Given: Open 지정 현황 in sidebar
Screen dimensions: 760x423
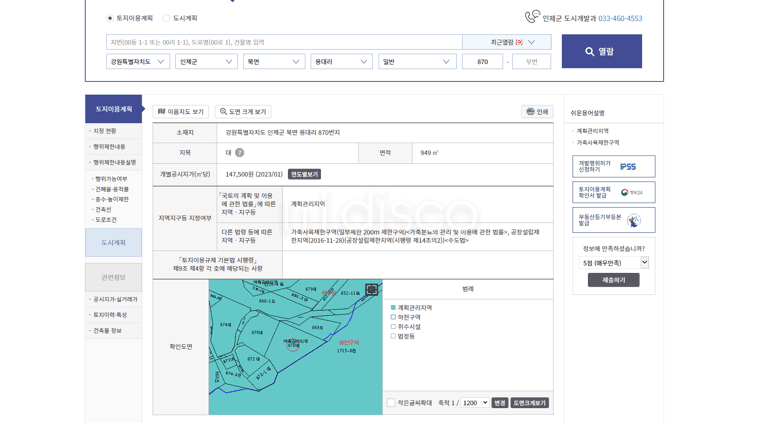Looking at the screenshot, I should tap(105, 131).
